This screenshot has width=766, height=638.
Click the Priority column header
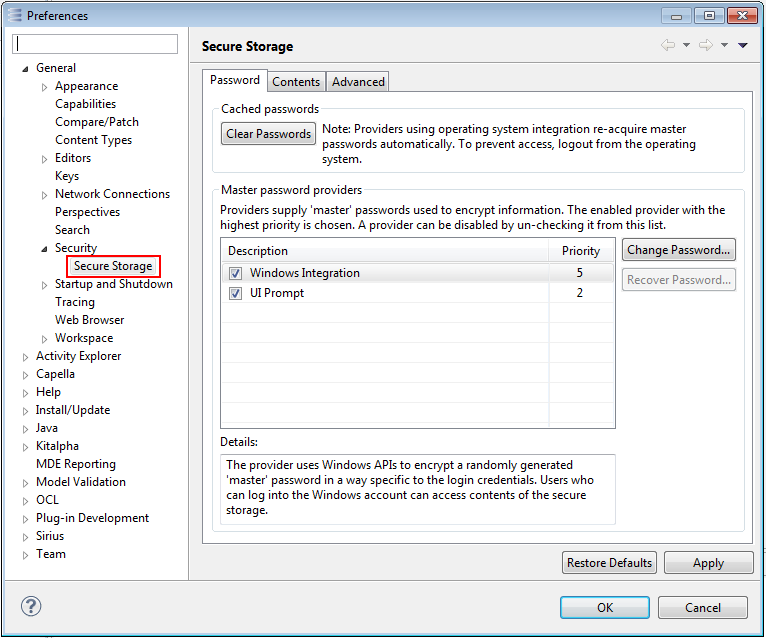[581, 251]
